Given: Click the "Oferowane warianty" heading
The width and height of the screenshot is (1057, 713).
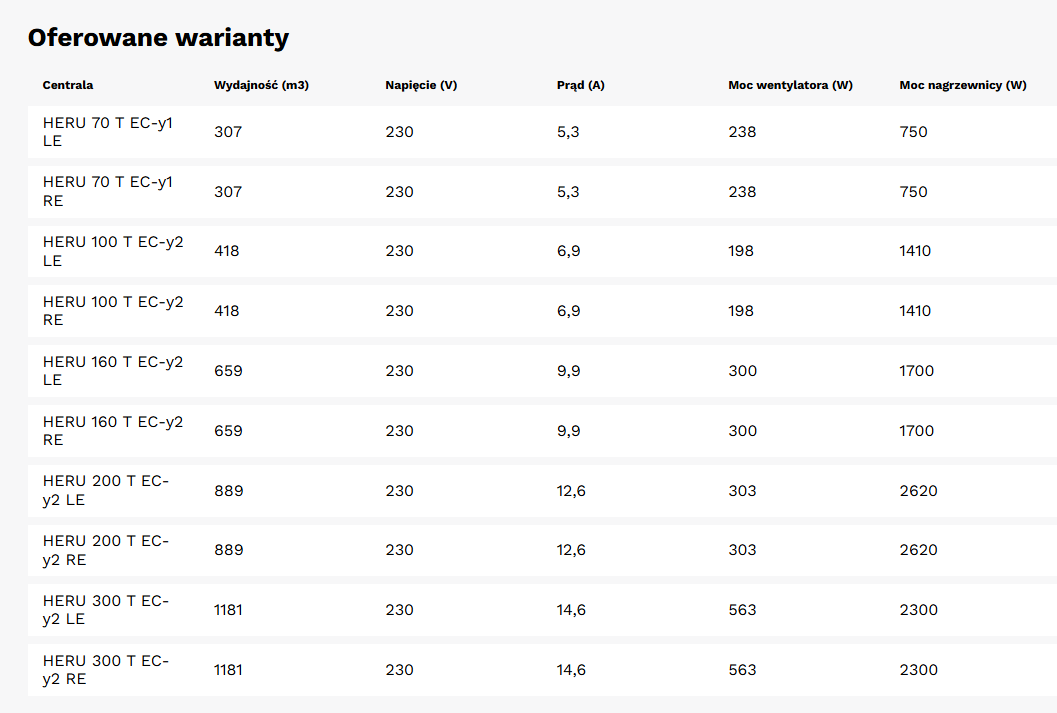Looking at the screenshot, I should (x=158, y=38).
